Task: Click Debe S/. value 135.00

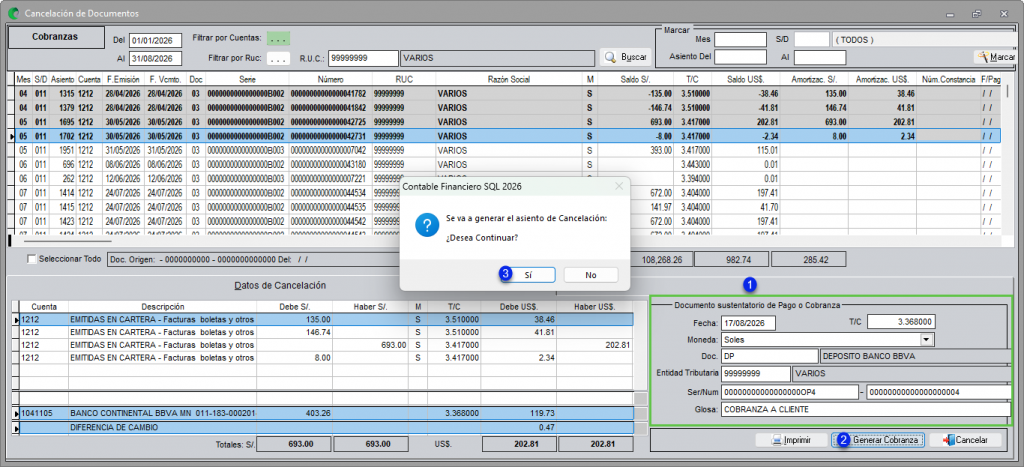Action: click(x=319, y=320)
